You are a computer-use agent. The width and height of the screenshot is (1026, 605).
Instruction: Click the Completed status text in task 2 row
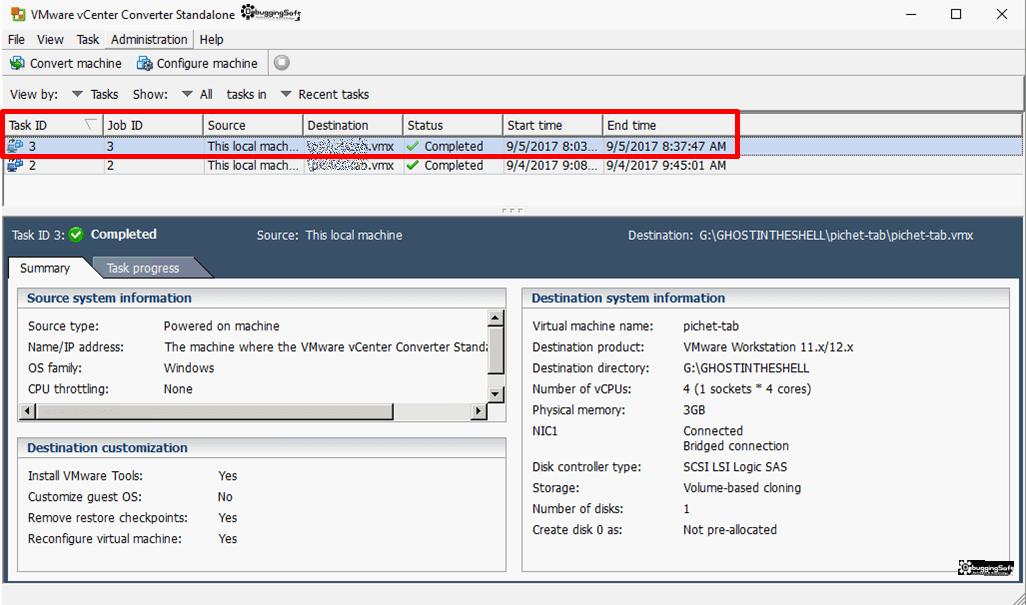tap(453, 165)
